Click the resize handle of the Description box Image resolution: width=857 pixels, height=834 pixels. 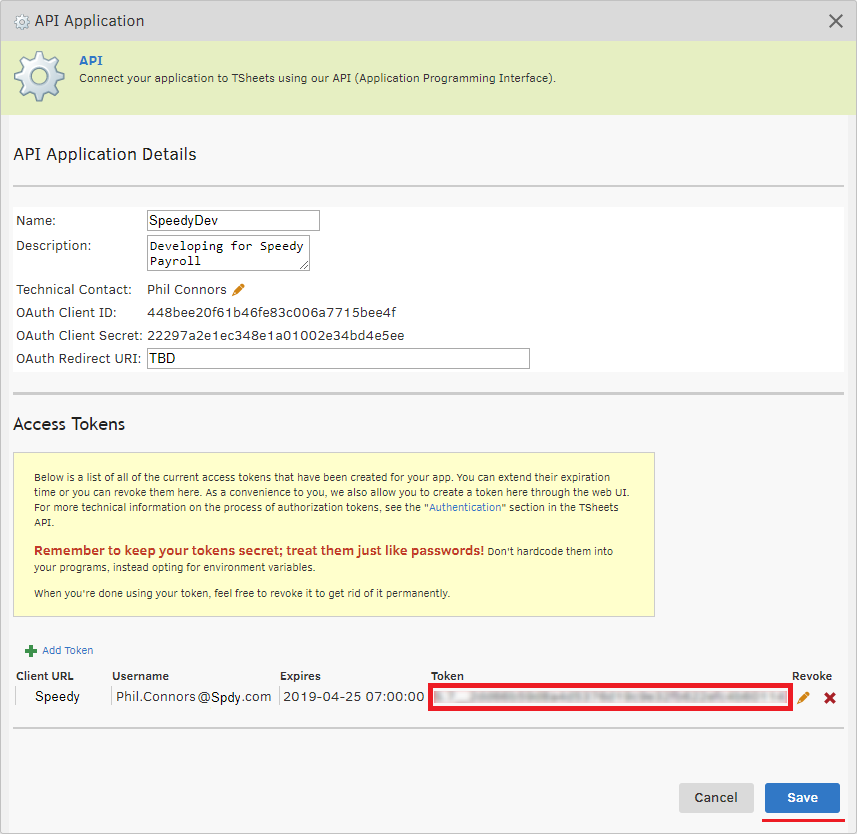coord(304,265)
